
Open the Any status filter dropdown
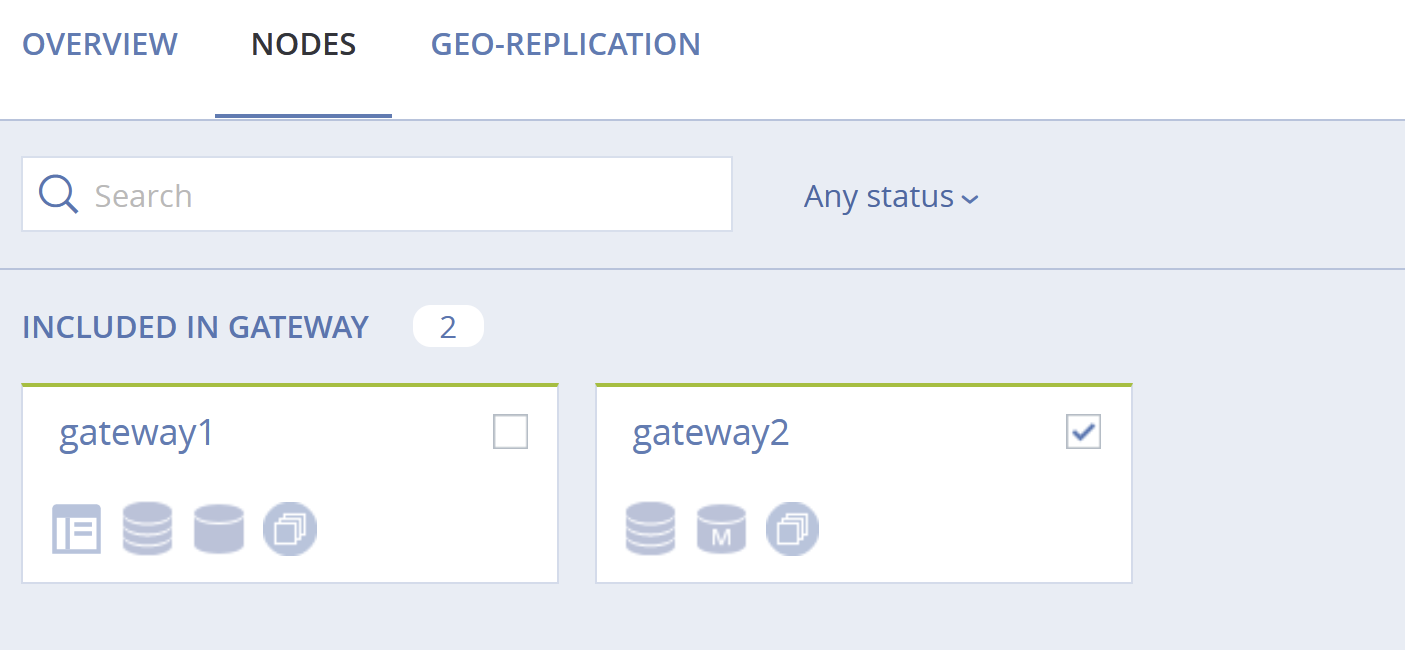pos(891,196)
